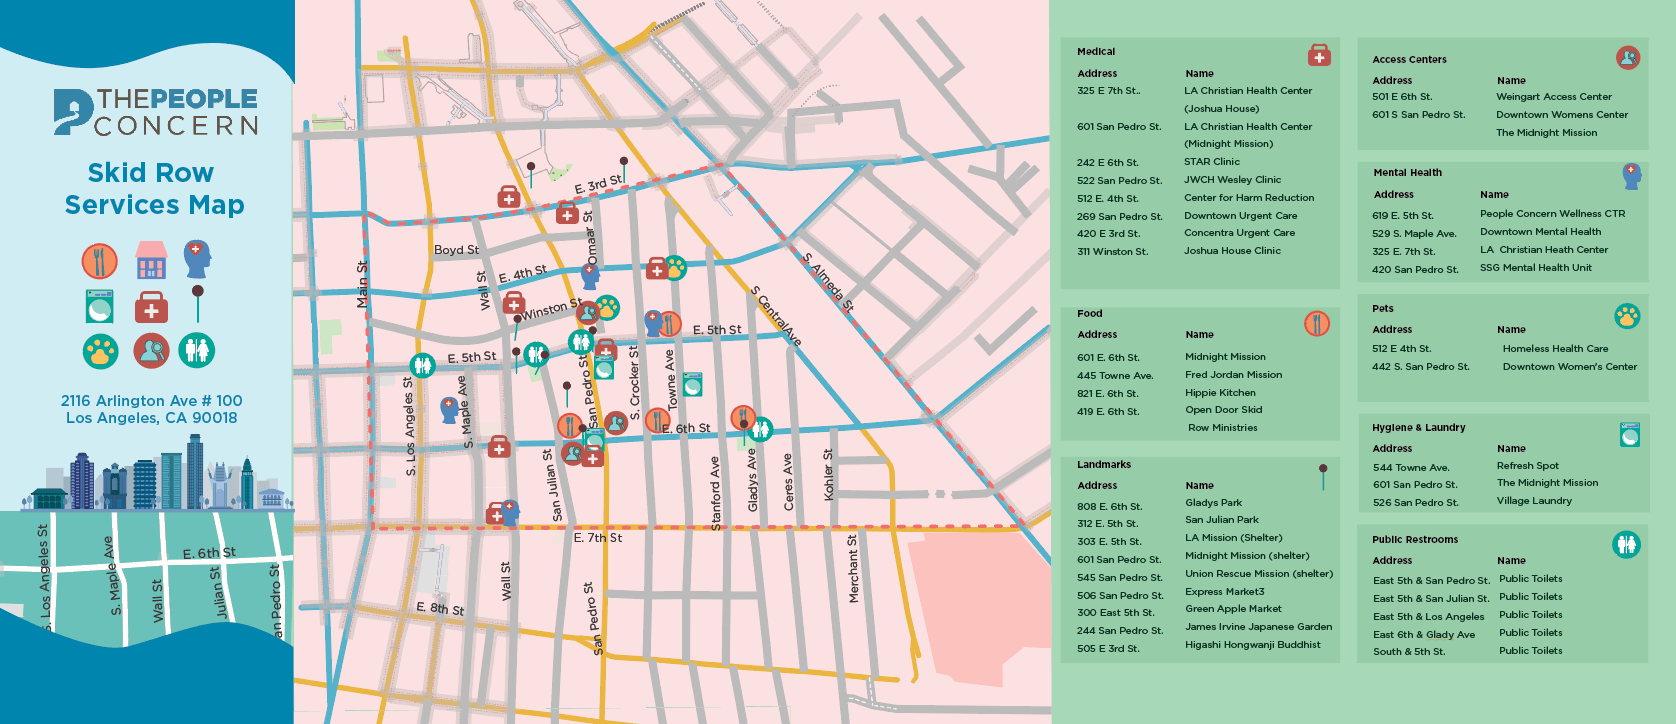Image resolution: width=1676 pixels, height=724 pixels.
Task: Click the head icon in the Mental Health table
Action: 1631,176
